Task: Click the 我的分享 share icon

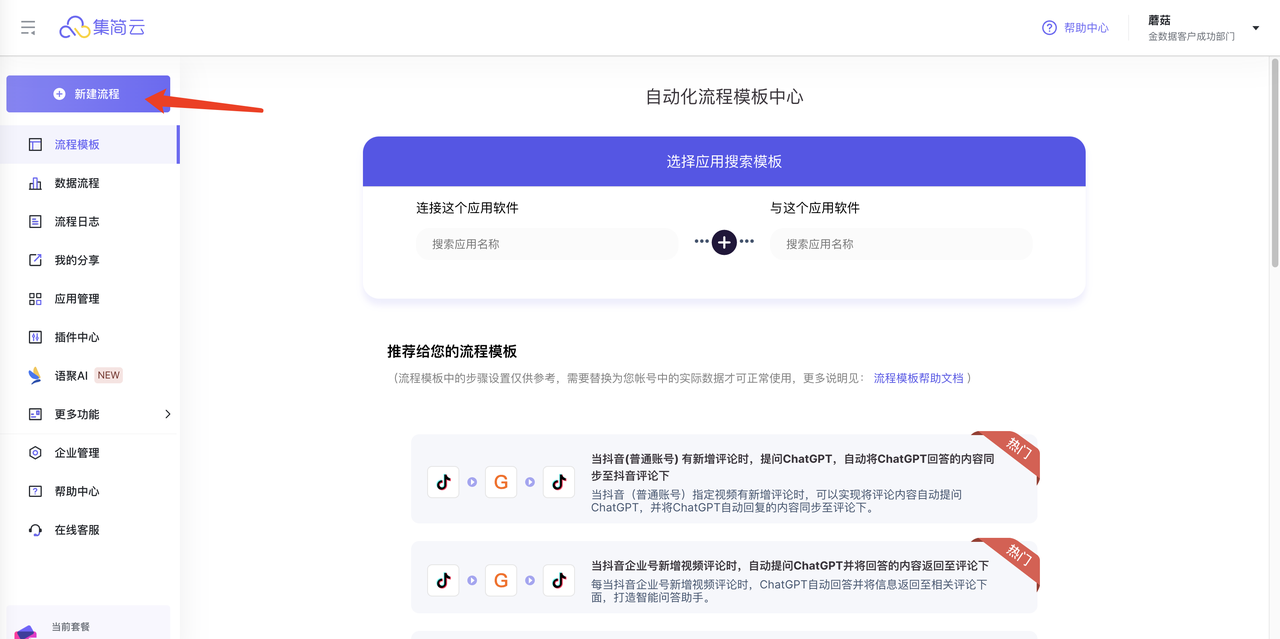Action: click(x=35, y=260)
